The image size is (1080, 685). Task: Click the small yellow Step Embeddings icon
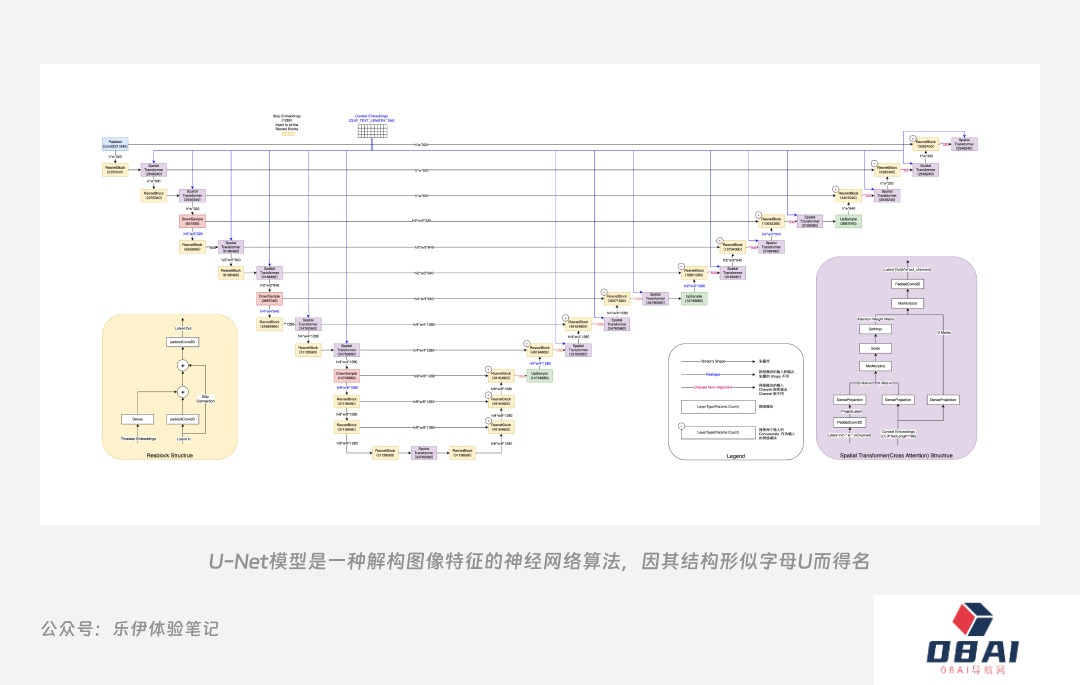click(288, 132)
